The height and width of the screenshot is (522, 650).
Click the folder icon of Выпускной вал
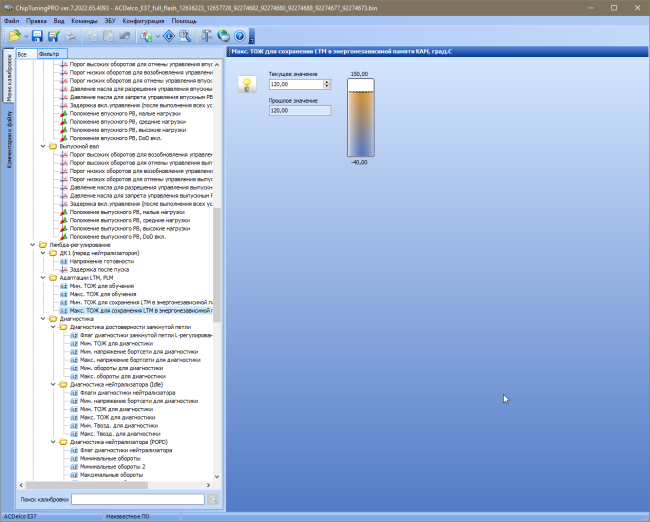tap(53, 146)
